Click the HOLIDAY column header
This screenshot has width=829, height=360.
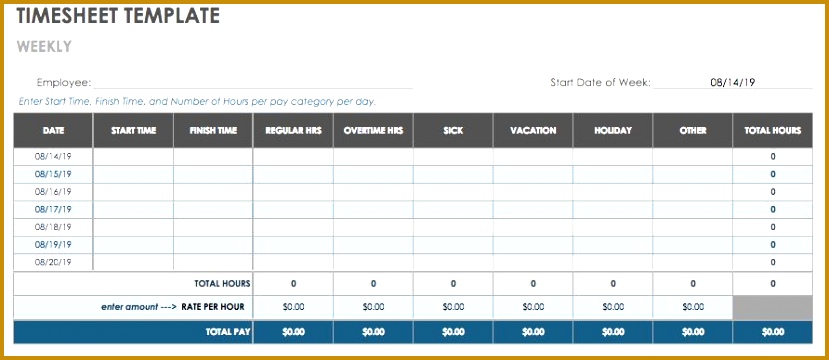pos(613,130)
